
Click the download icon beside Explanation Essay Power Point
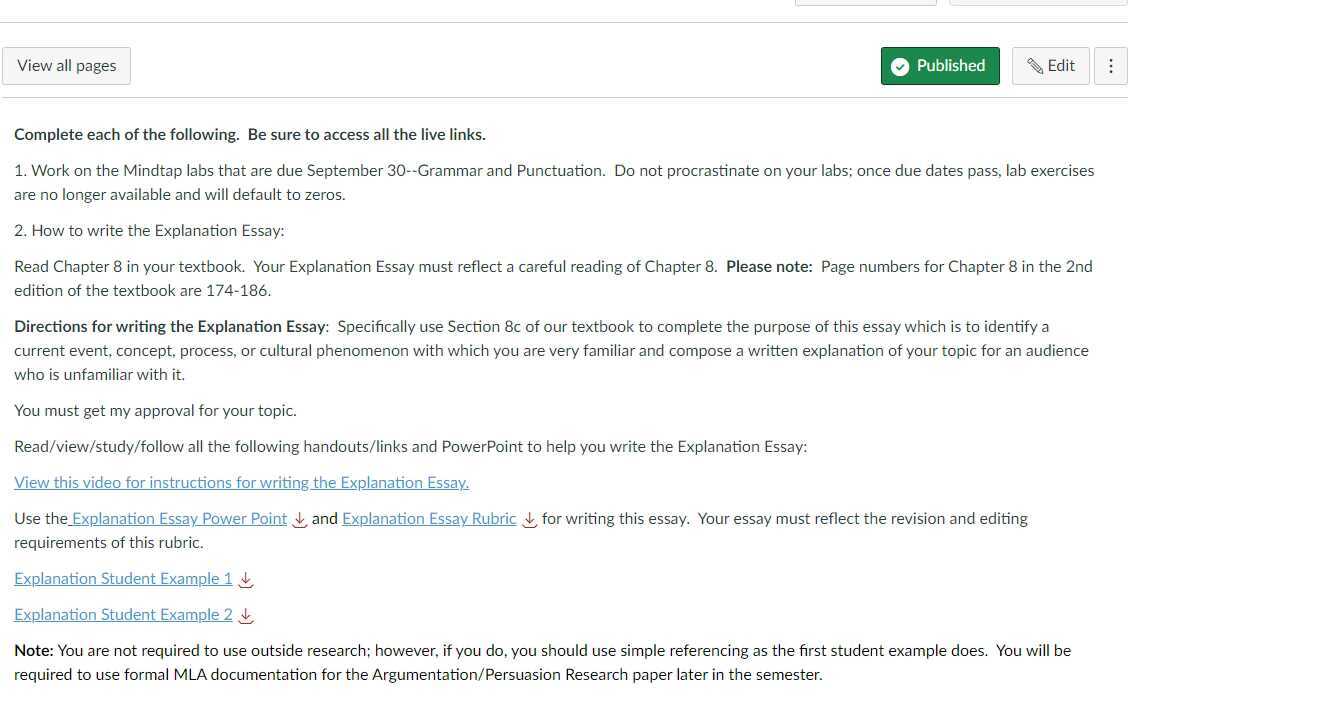click(x=299, y=520)
